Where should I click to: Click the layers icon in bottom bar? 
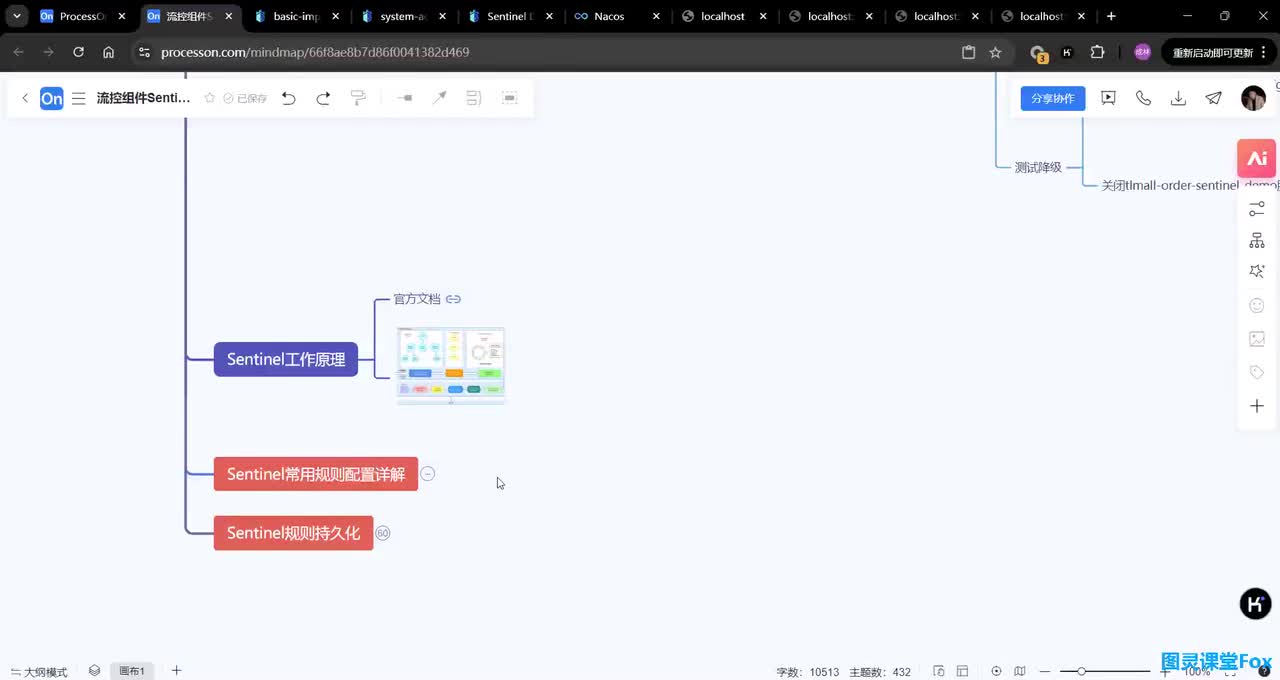pyautogui.click(x=94, y=671)
